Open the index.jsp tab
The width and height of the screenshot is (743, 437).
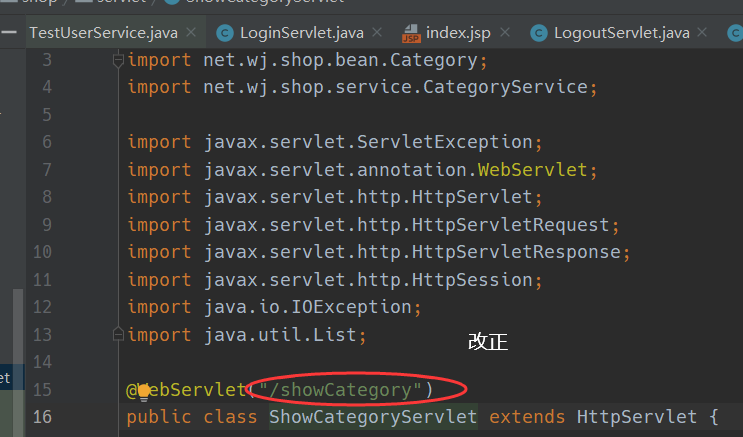click(458, 33)
